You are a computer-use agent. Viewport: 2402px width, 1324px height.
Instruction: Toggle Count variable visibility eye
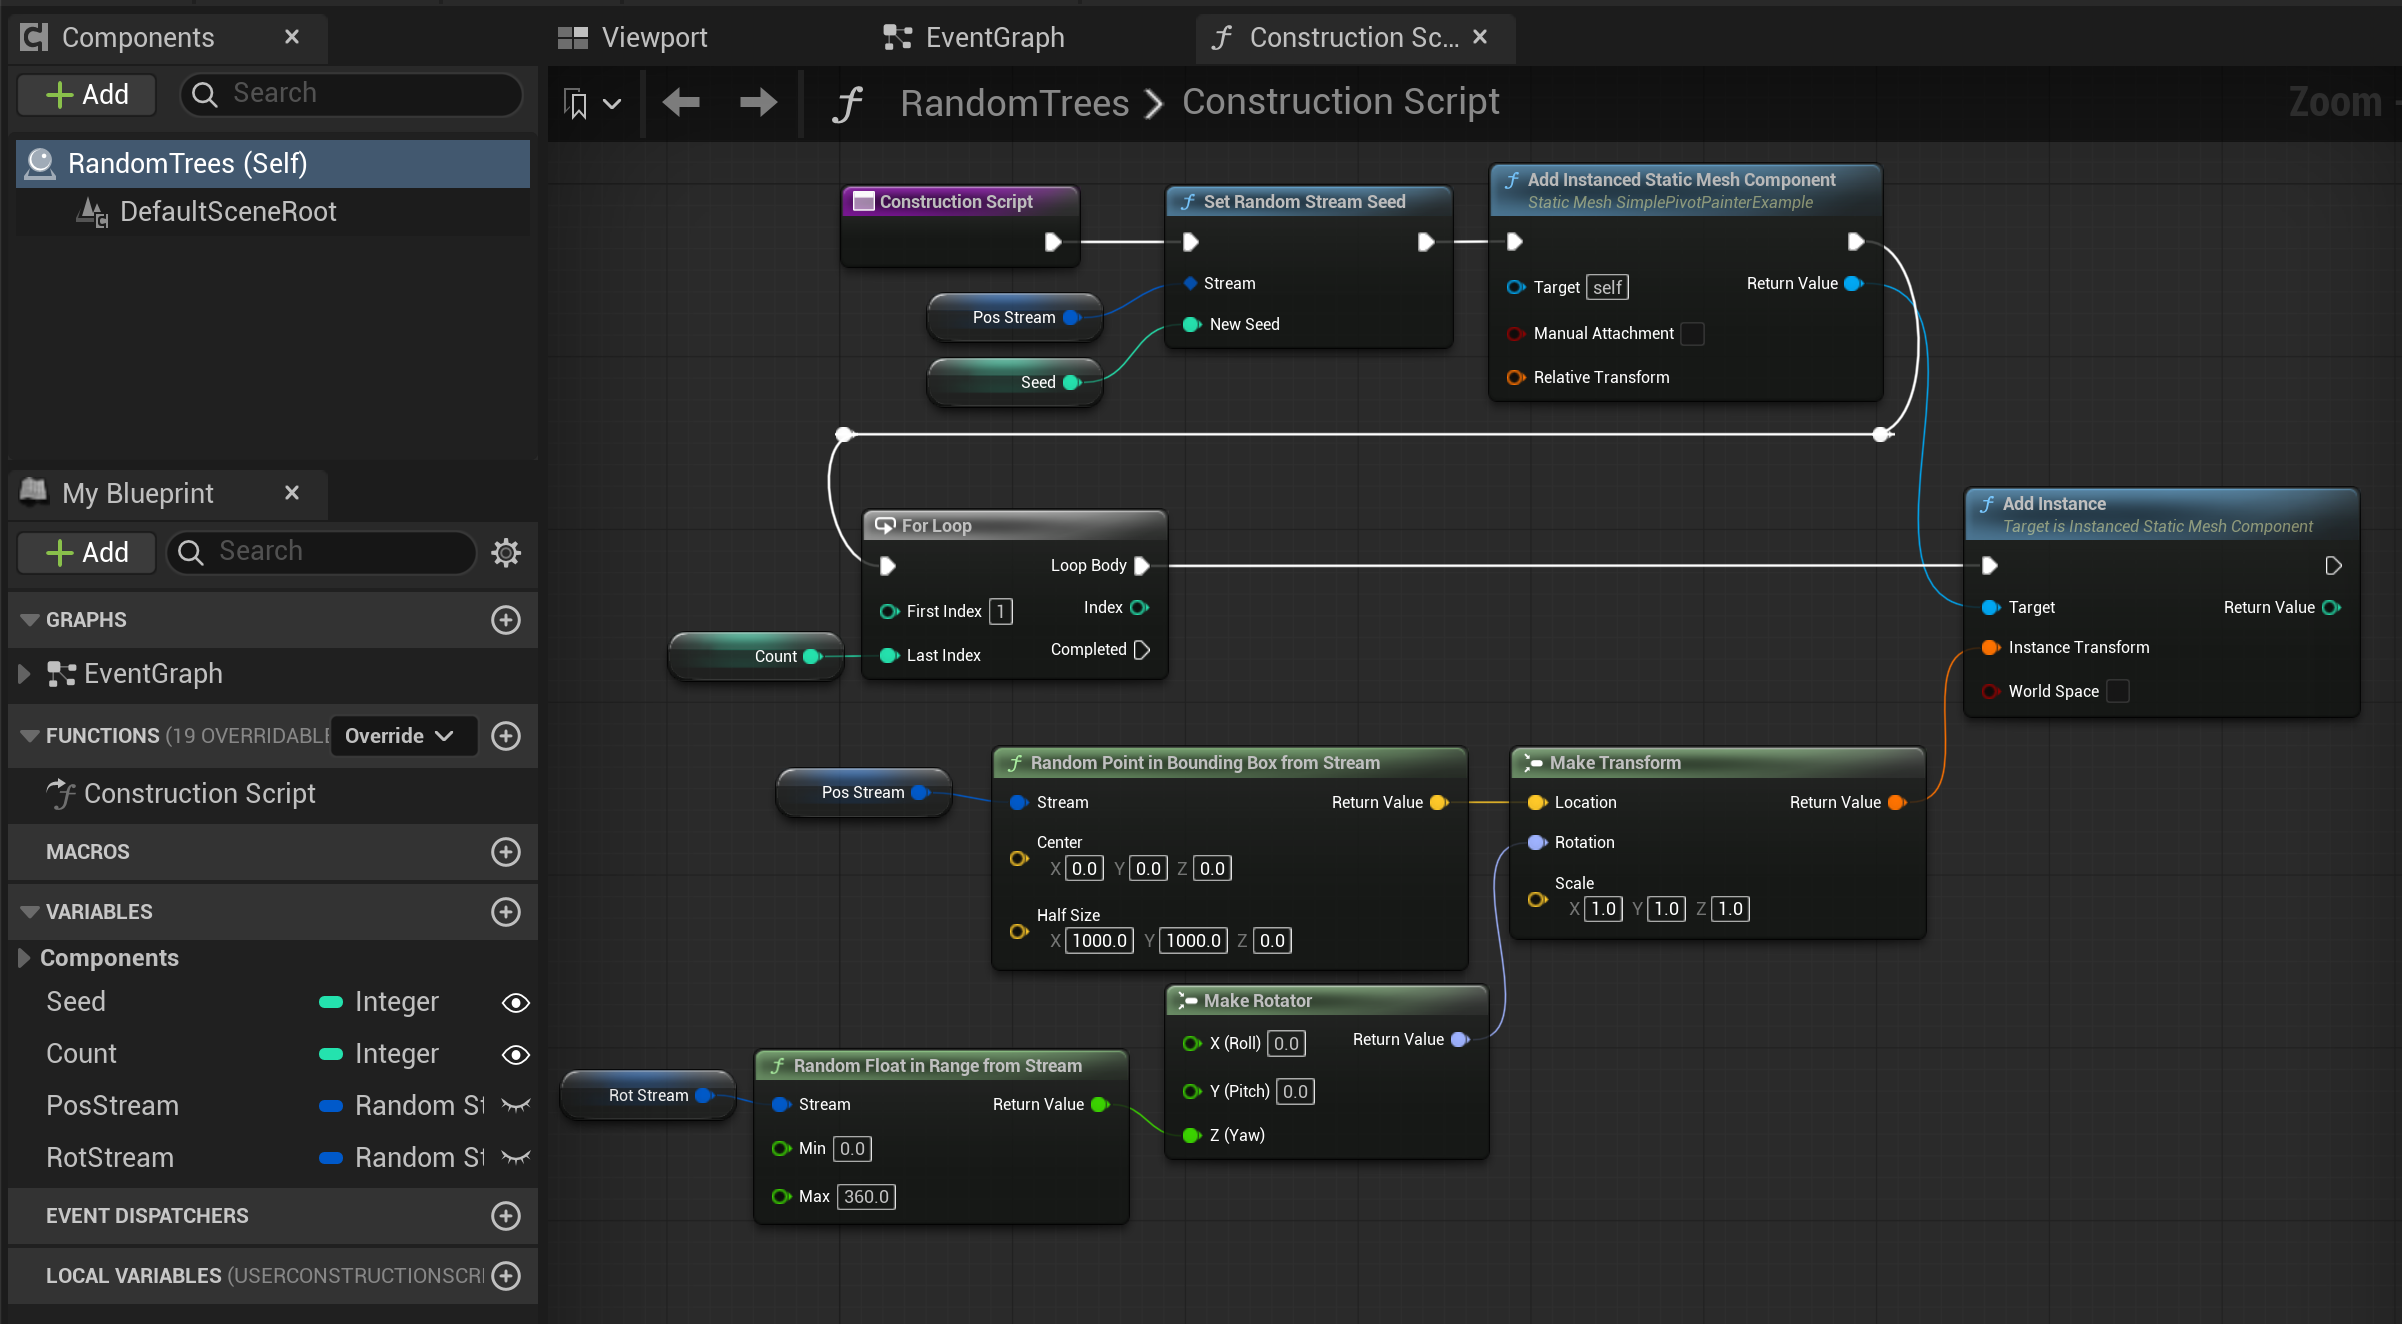(x=515, y=1055)
